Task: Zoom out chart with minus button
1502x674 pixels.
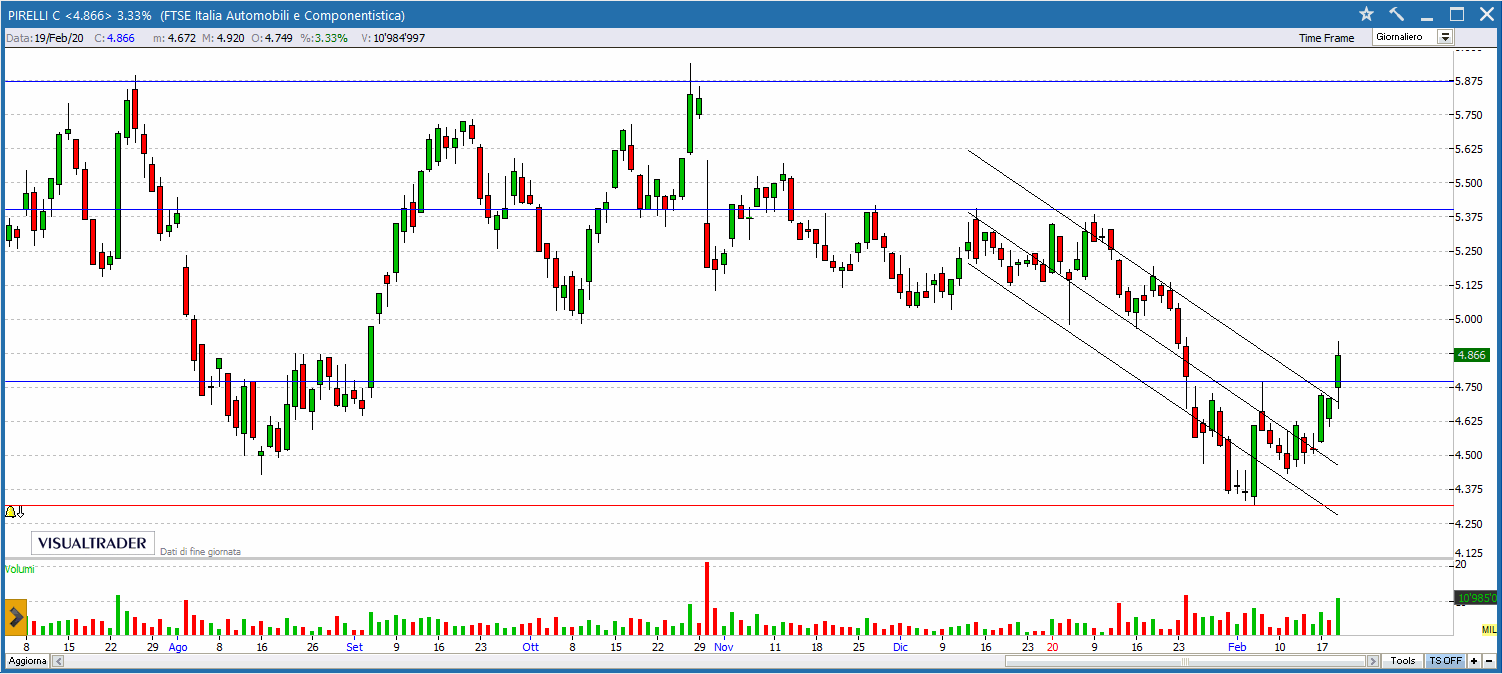Action: click(1489, 662)
